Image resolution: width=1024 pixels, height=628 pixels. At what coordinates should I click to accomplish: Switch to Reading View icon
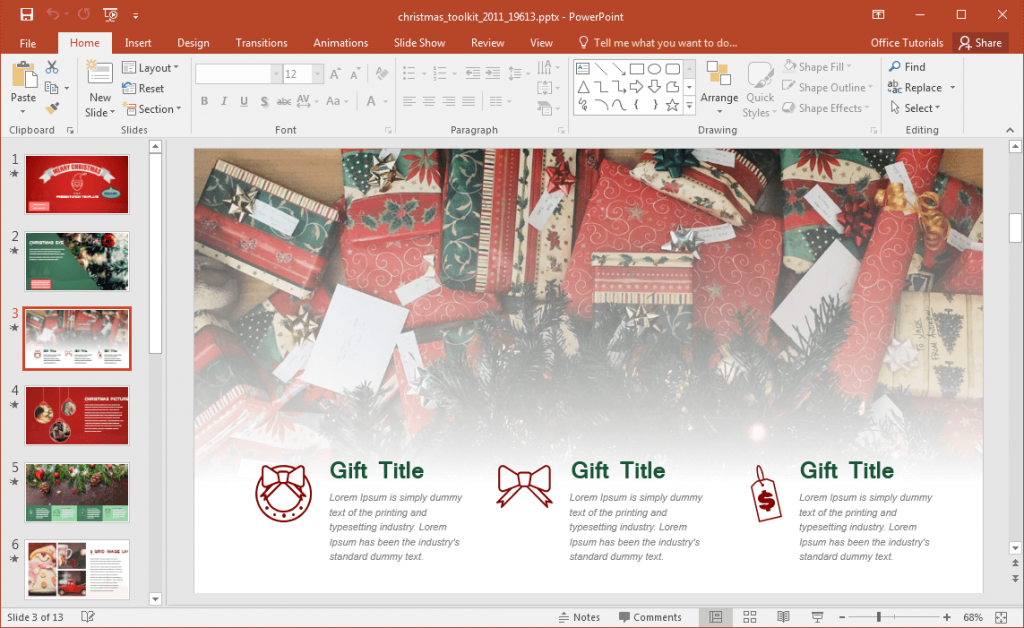[x=783, y=617]
